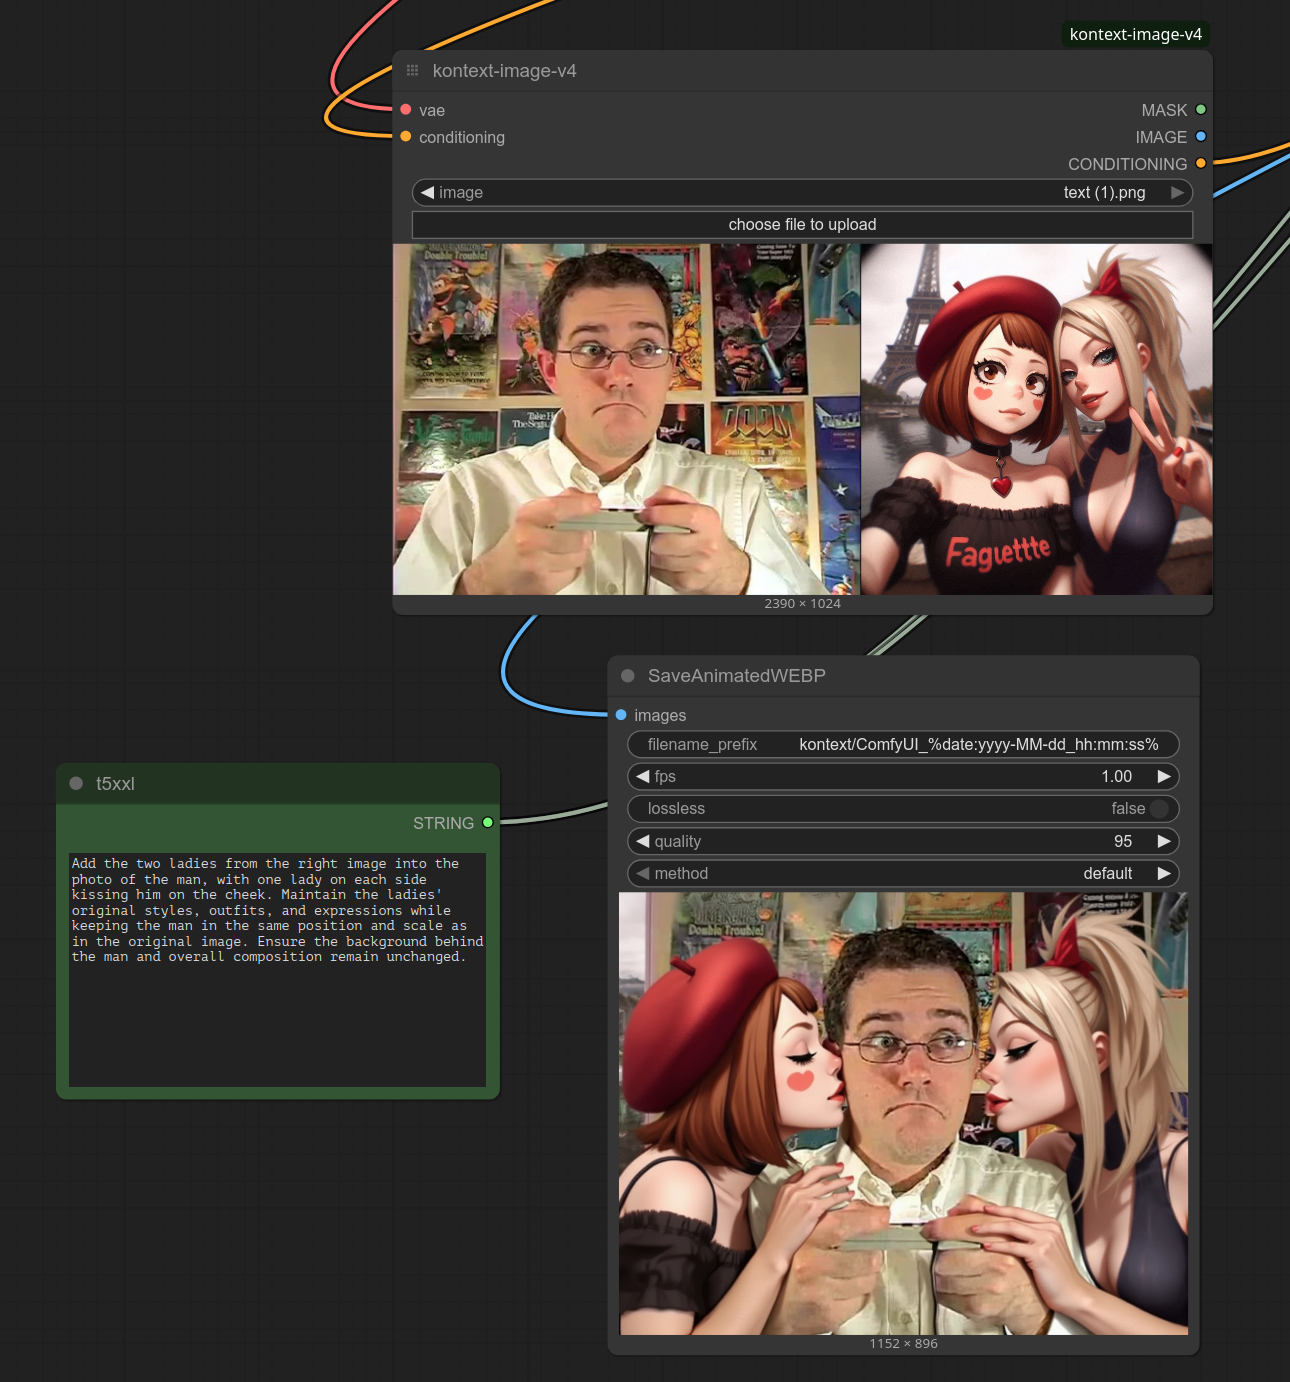
Task: Decrease quality with the left arrow
Action: (x=643, y=841)
